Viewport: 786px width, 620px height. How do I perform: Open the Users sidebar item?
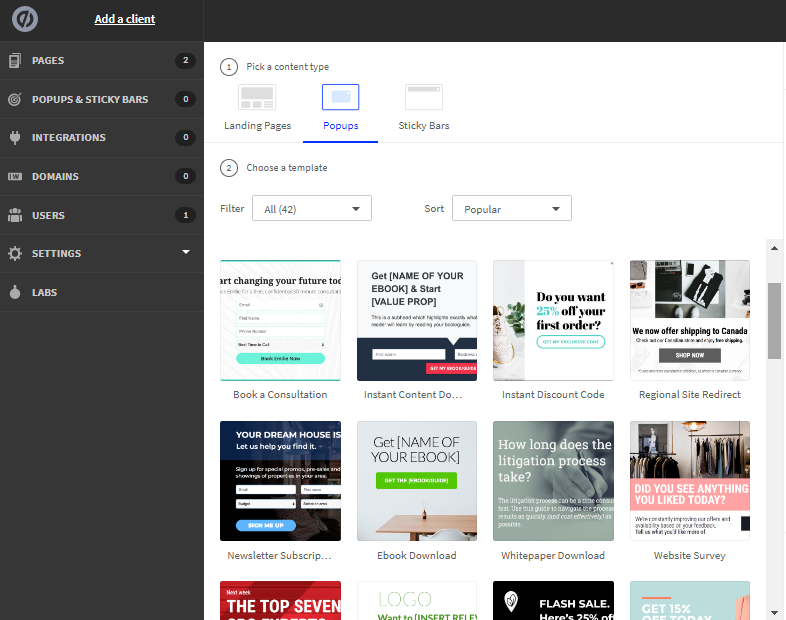click(x=102, y=215)
